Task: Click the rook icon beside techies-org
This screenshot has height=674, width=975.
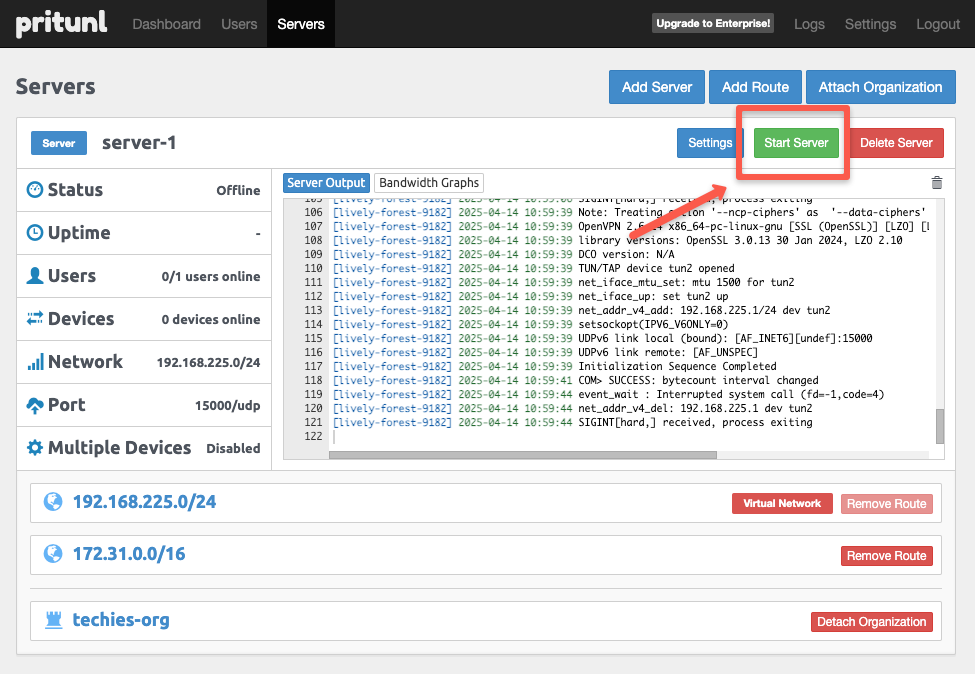Action: pyautogui.click(x=54, y=620)
